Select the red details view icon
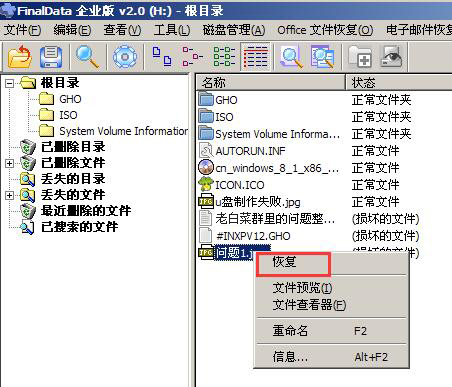Image resolution: width=452 pixels, height=387 pixels. [x=255, y=57]
